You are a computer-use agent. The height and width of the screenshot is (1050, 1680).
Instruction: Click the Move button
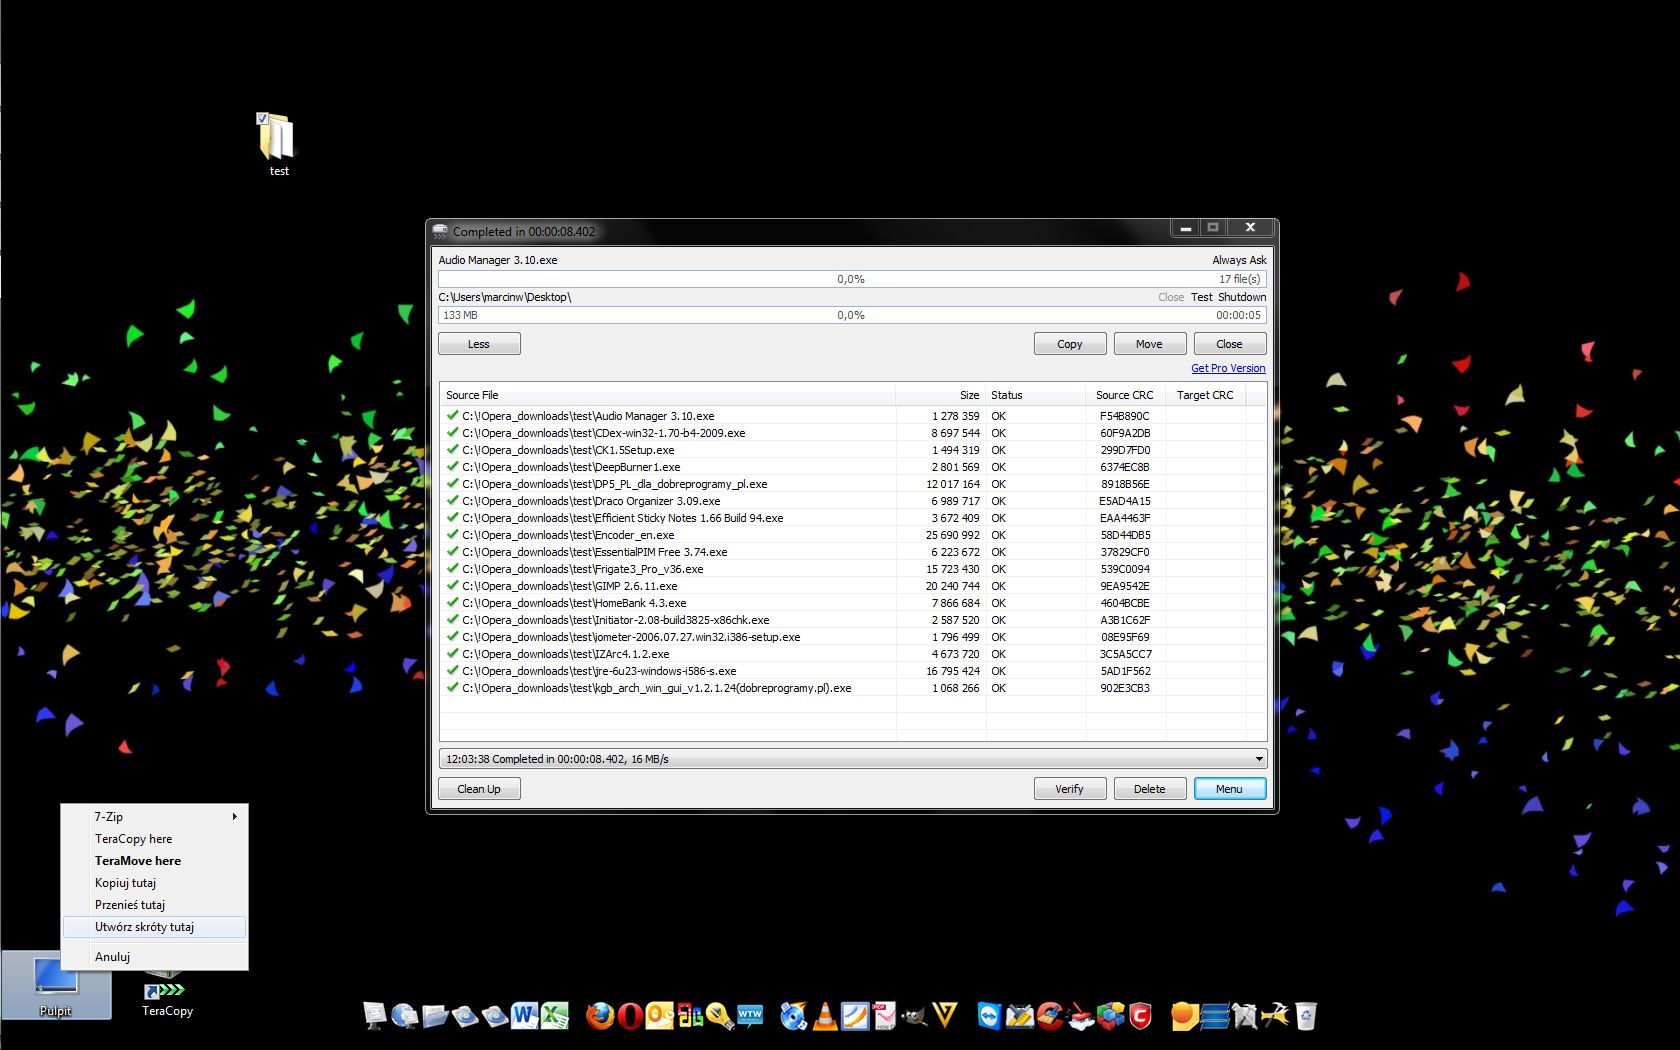coord(1149,344)
